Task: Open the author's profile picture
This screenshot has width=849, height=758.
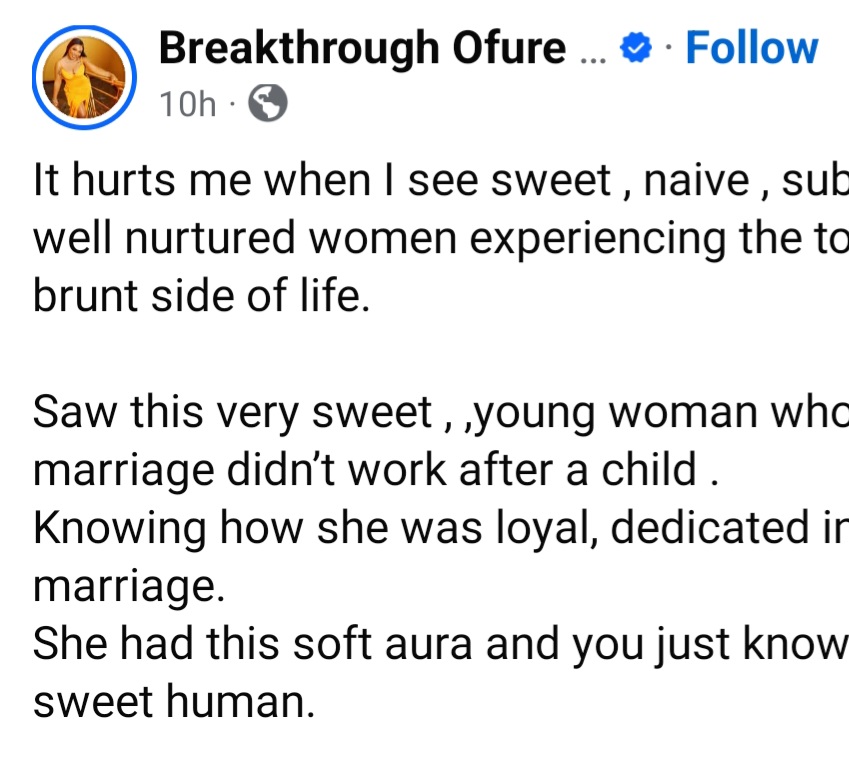Action: 83,77
